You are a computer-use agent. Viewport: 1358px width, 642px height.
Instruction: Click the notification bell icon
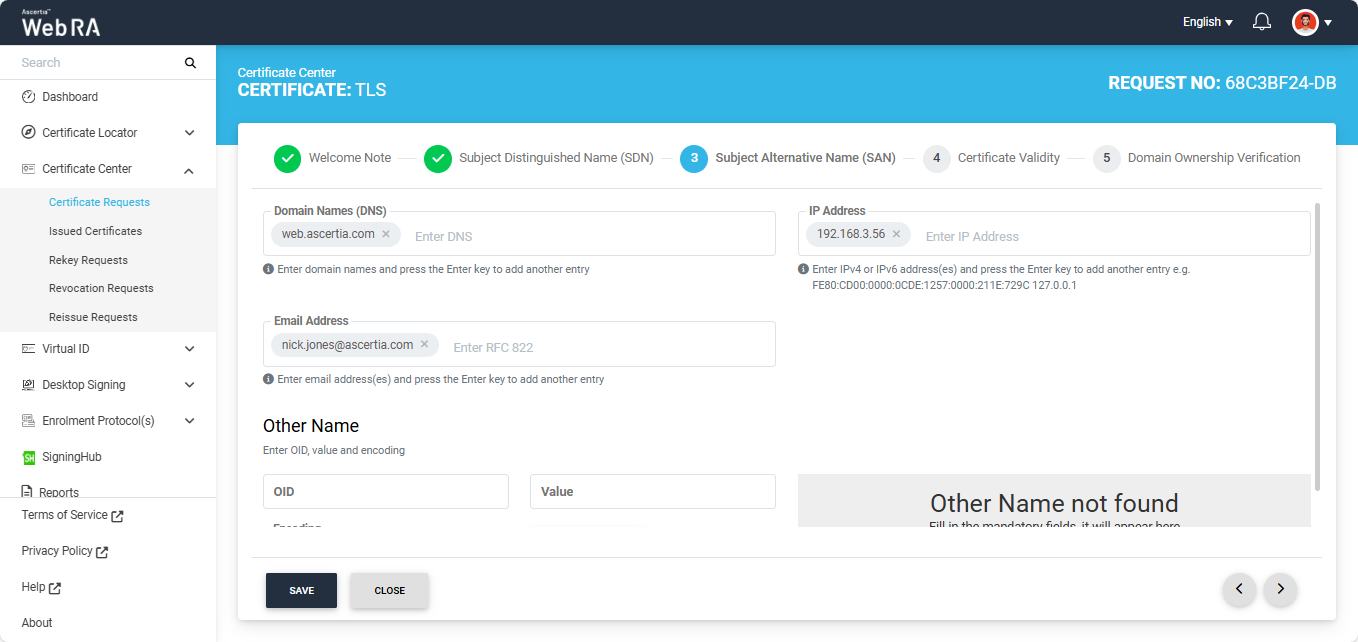click(x=1262, y=22)
